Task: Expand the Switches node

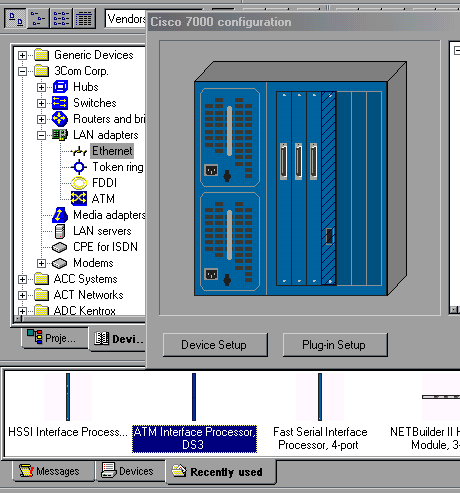Action: [x=41, y=103]
